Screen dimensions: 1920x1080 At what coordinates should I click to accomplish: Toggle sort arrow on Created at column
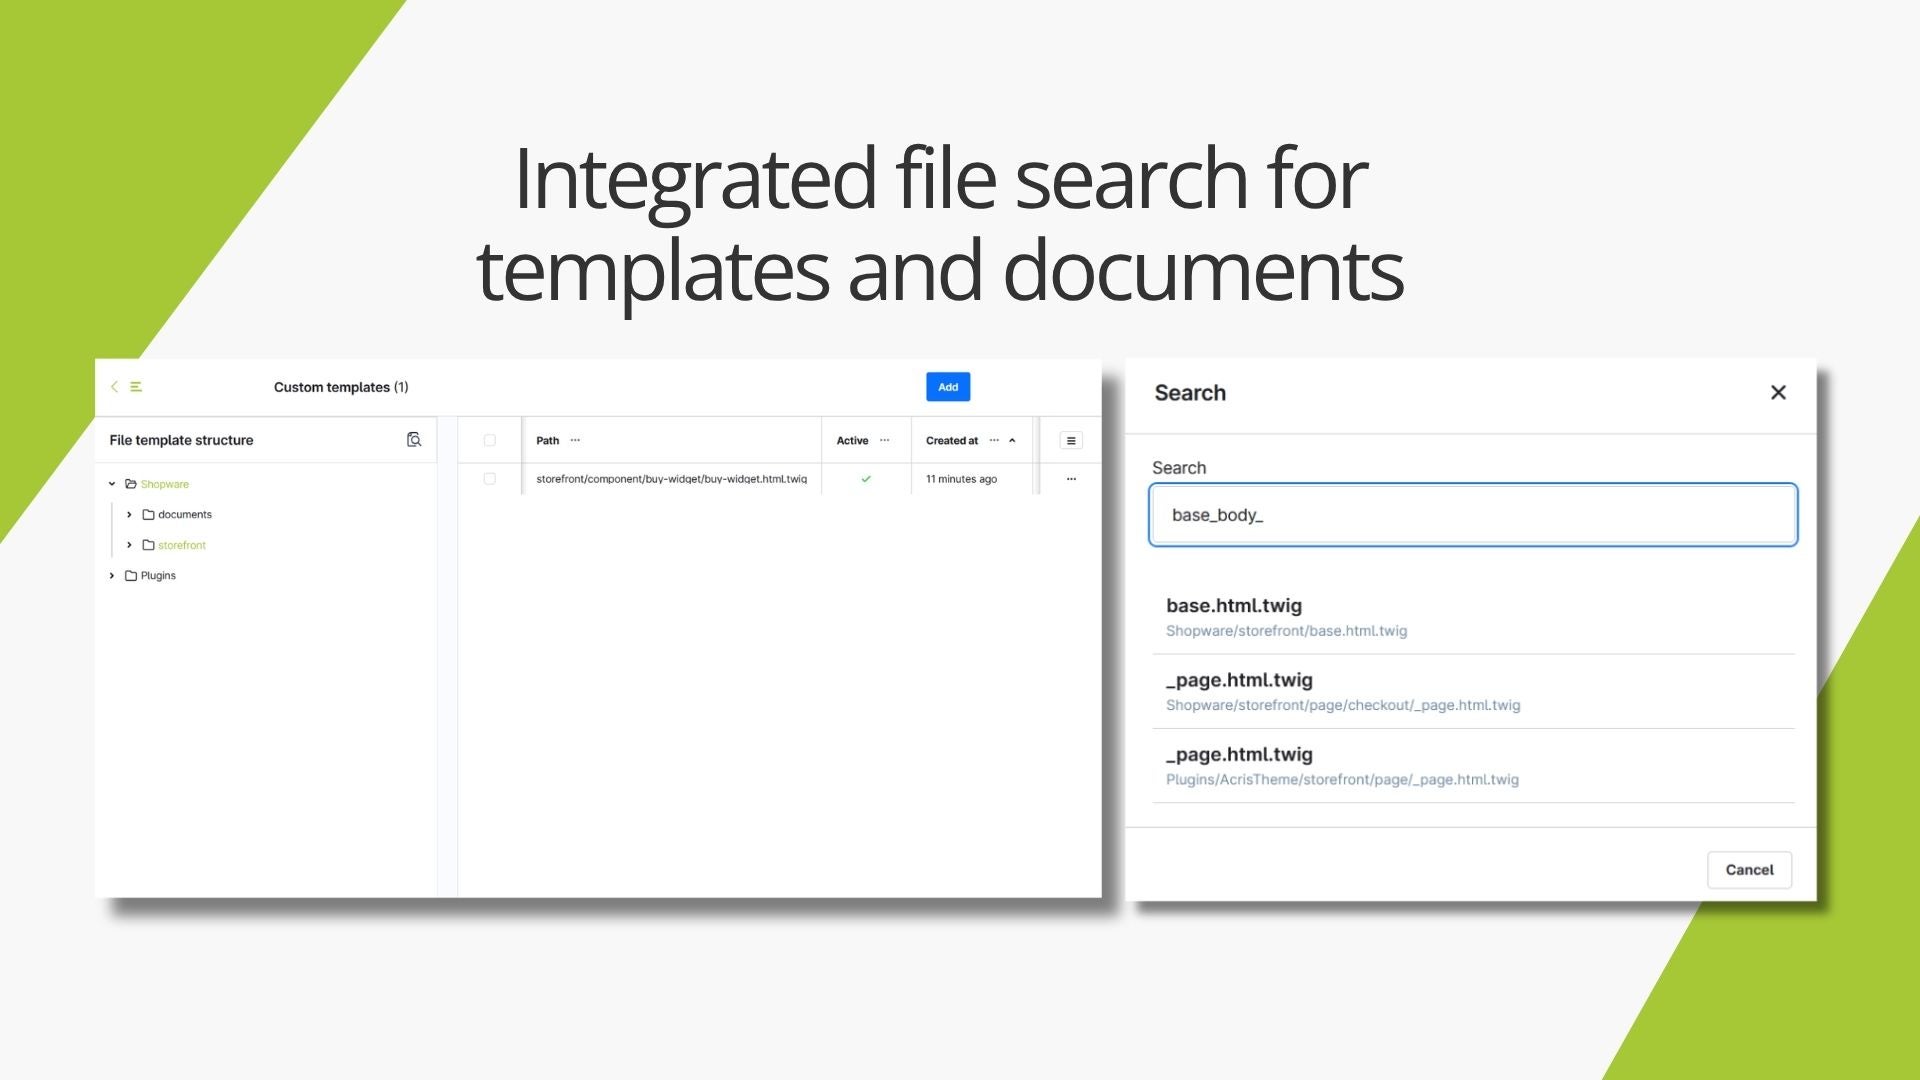point(1012,440)
